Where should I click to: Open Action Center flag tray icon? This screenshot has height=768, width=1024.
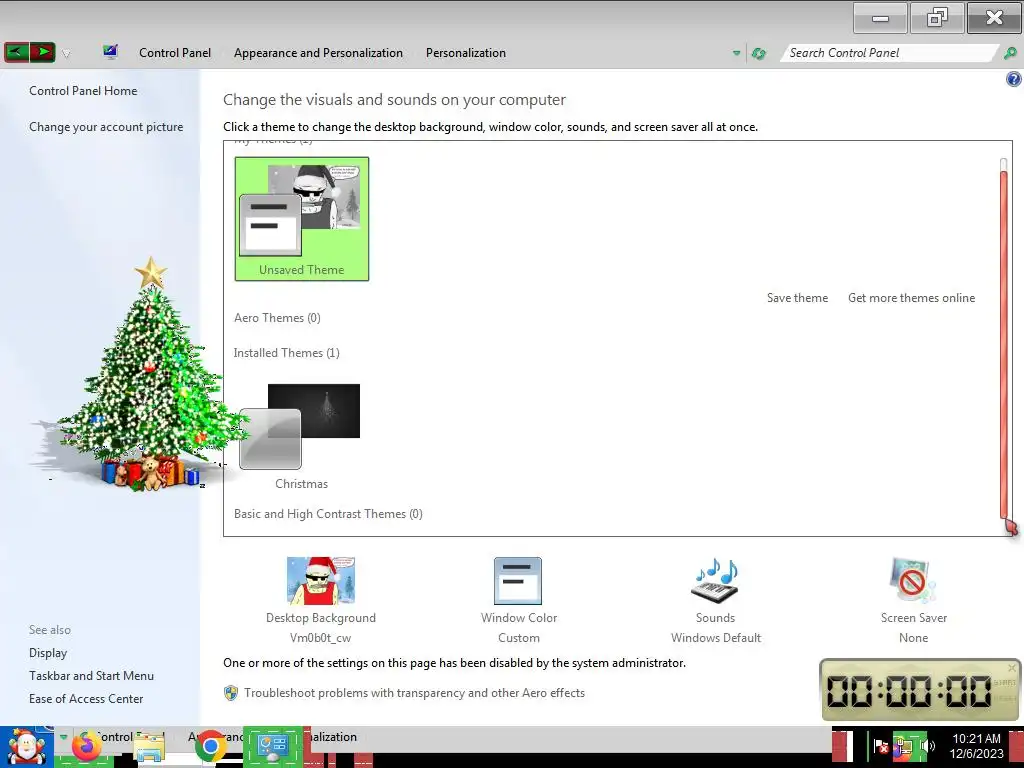coord(881,746)
